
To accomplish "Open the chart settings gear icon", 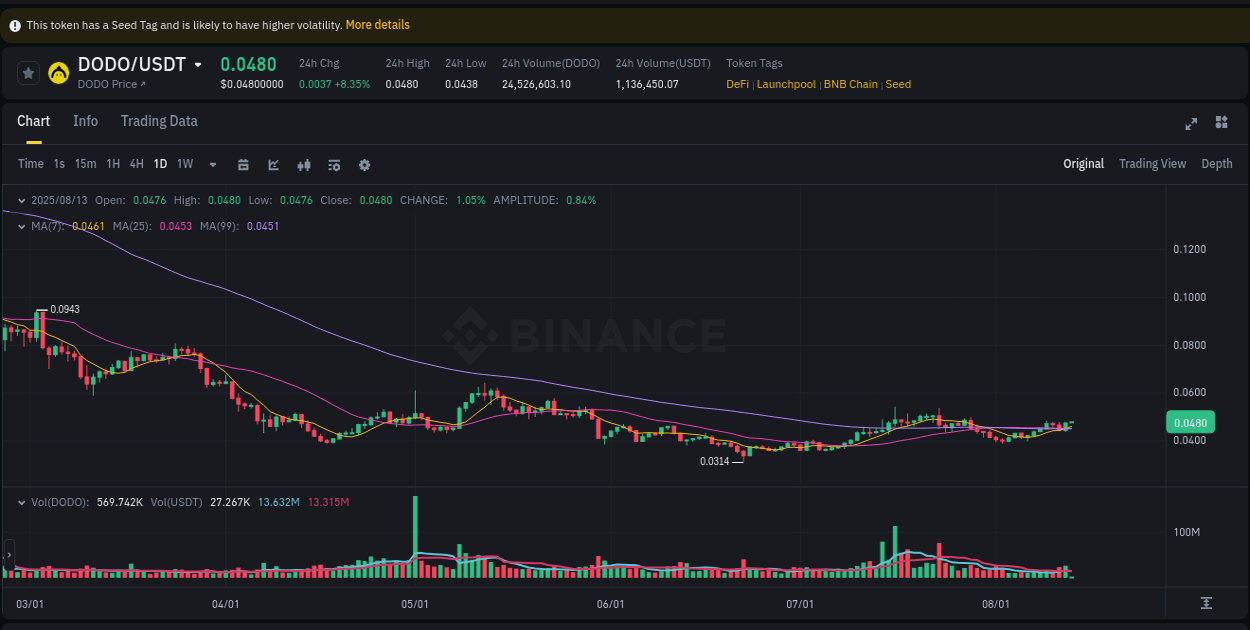I will click(364, 164).
